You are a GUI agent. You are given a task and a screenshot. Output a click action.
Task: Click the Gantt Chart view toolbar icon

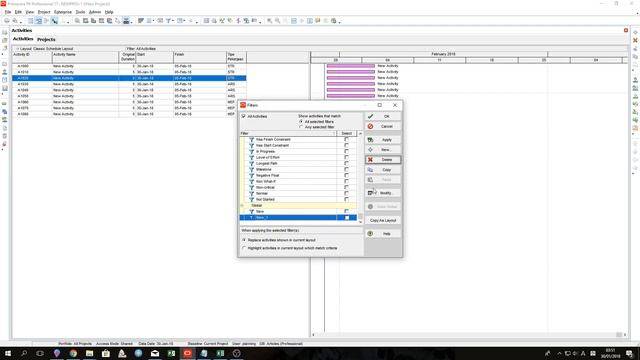coord(38,21)
